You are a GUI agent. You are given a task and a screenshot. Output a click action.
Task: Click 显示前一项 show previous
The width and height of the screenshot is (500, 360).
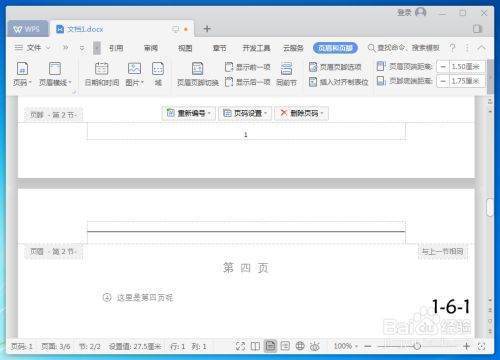(x=247, y=67)
